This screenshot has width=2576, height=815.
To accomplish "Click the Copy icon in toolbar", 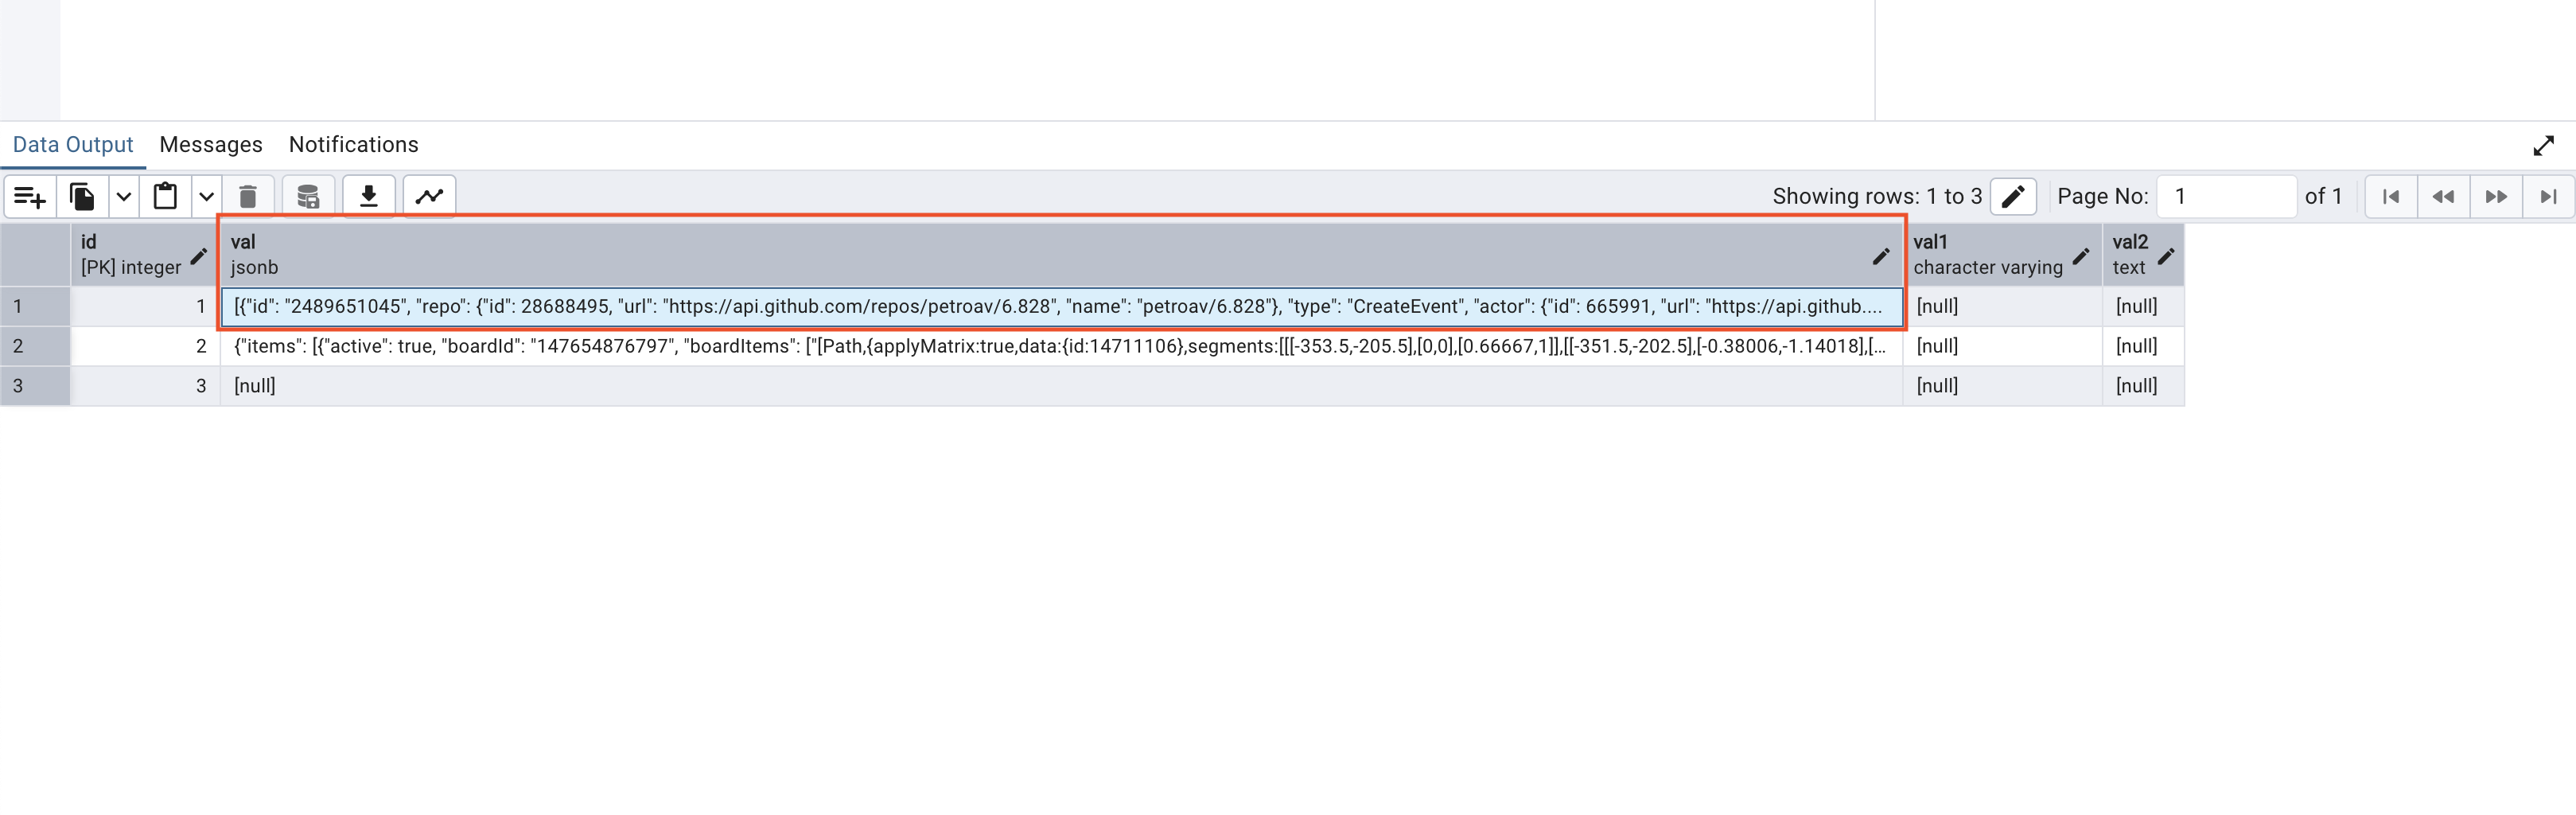I will (82, 197).
